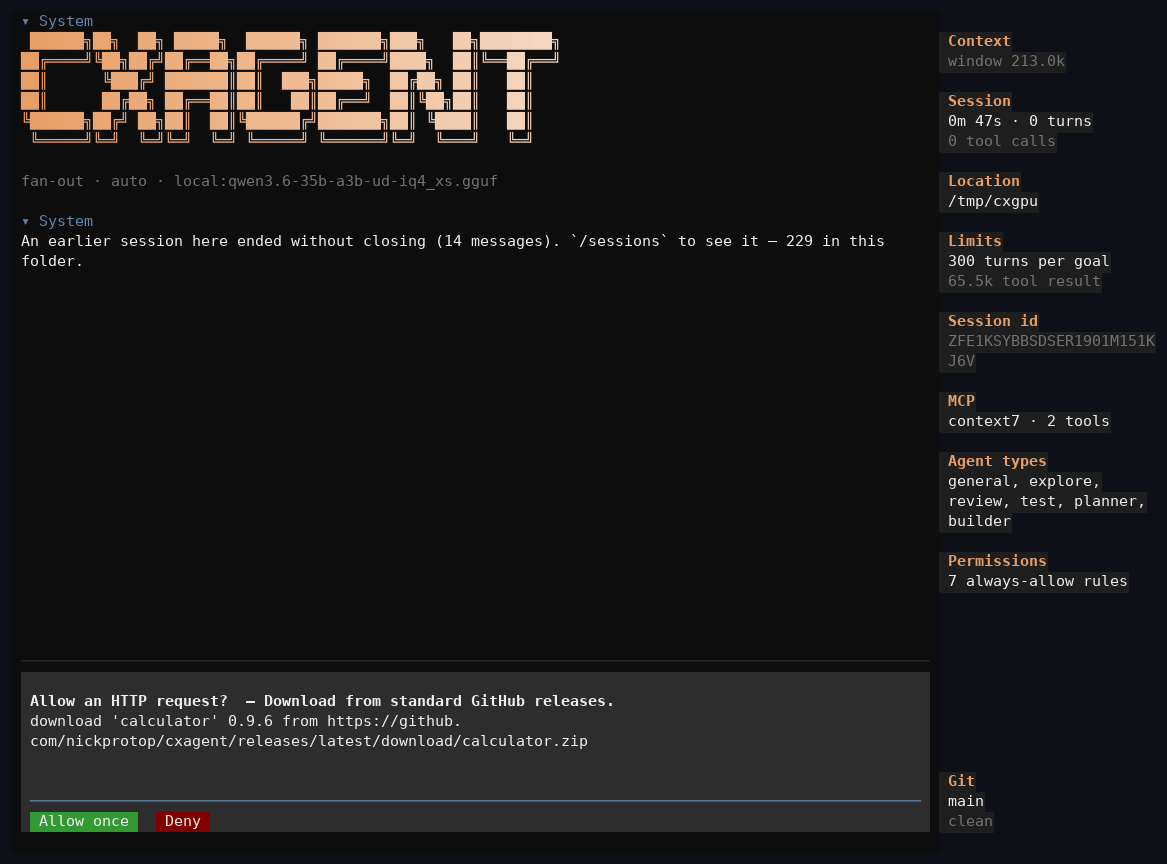Click 300 turns per goal text
This screenshot has width=1167, height=864.
click(x=1028, y=261)
